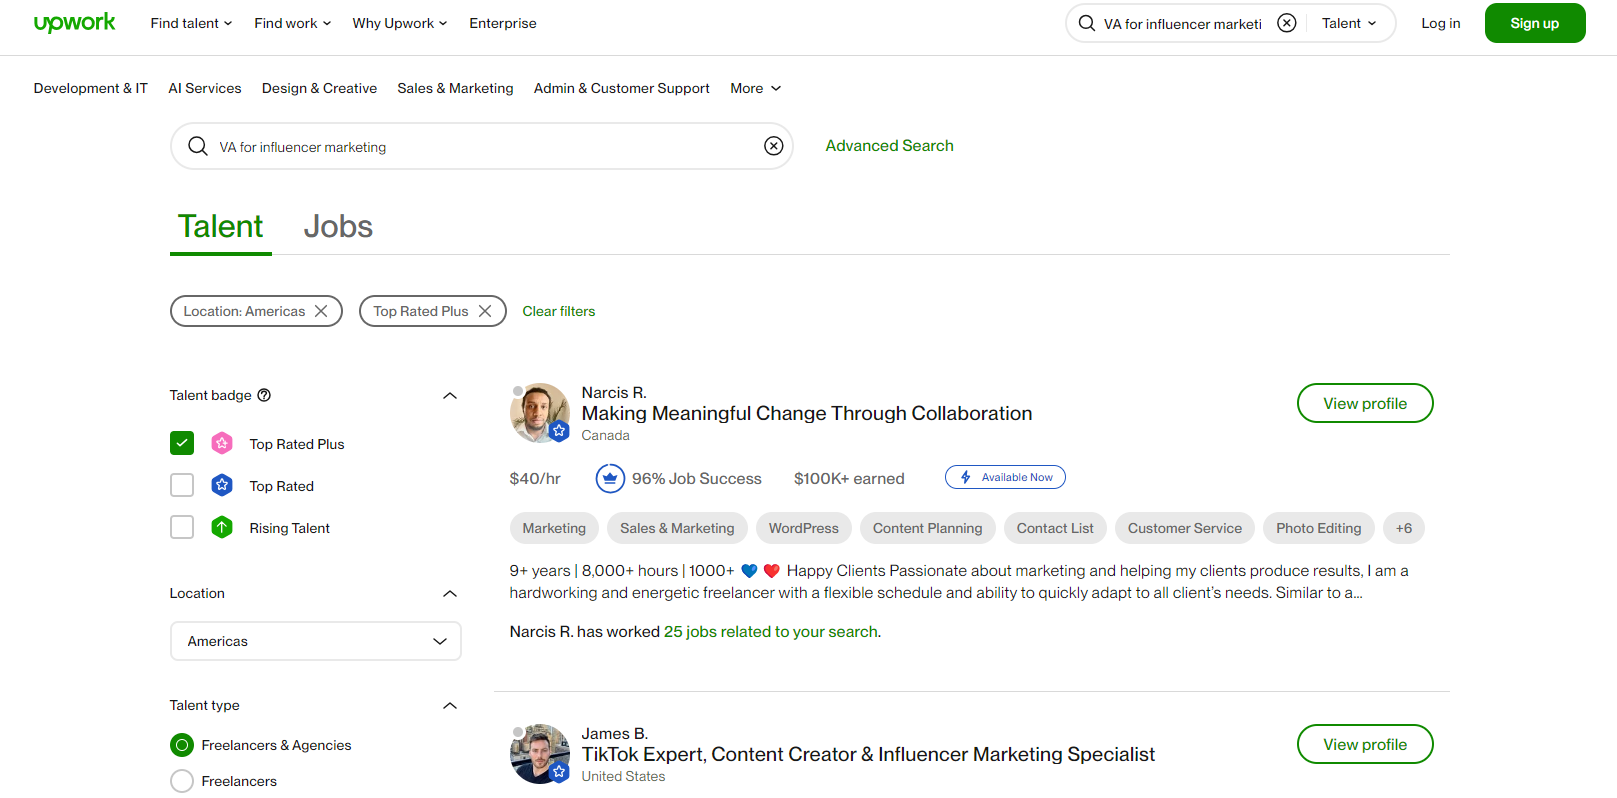Focus the header search input field

1183,23
